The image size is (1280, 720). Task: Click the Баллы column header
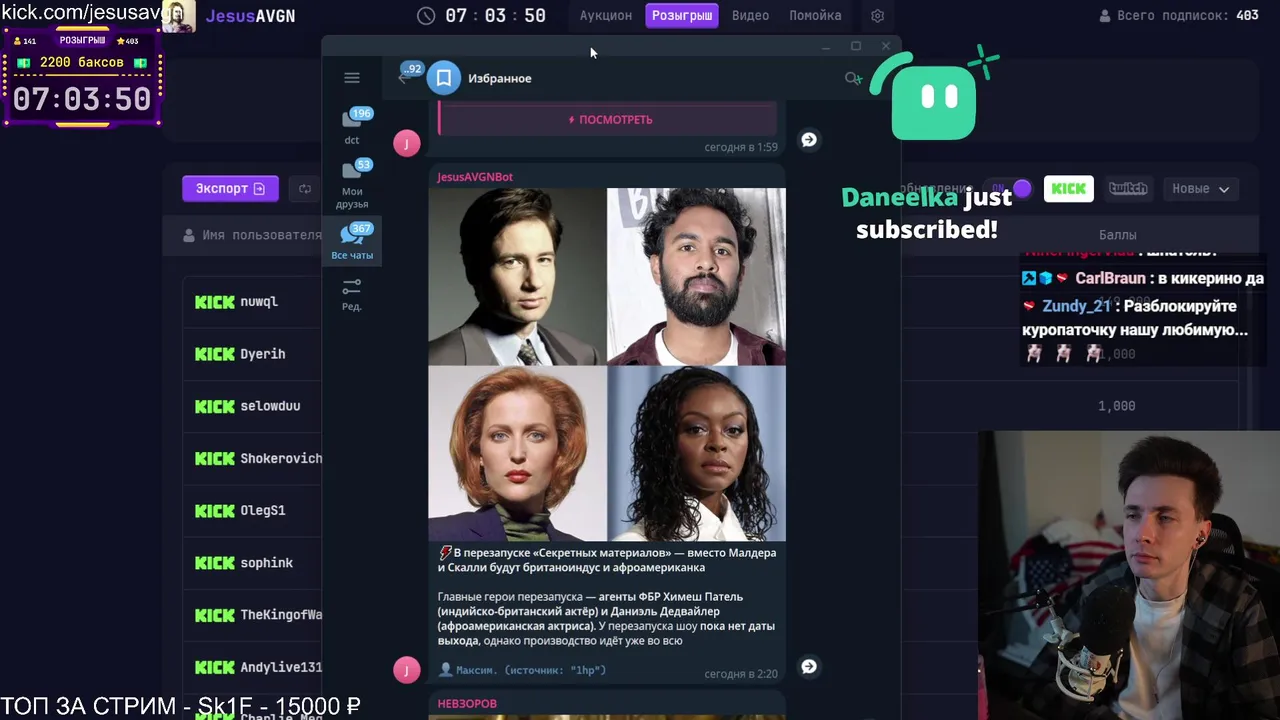click(1117, 235)
